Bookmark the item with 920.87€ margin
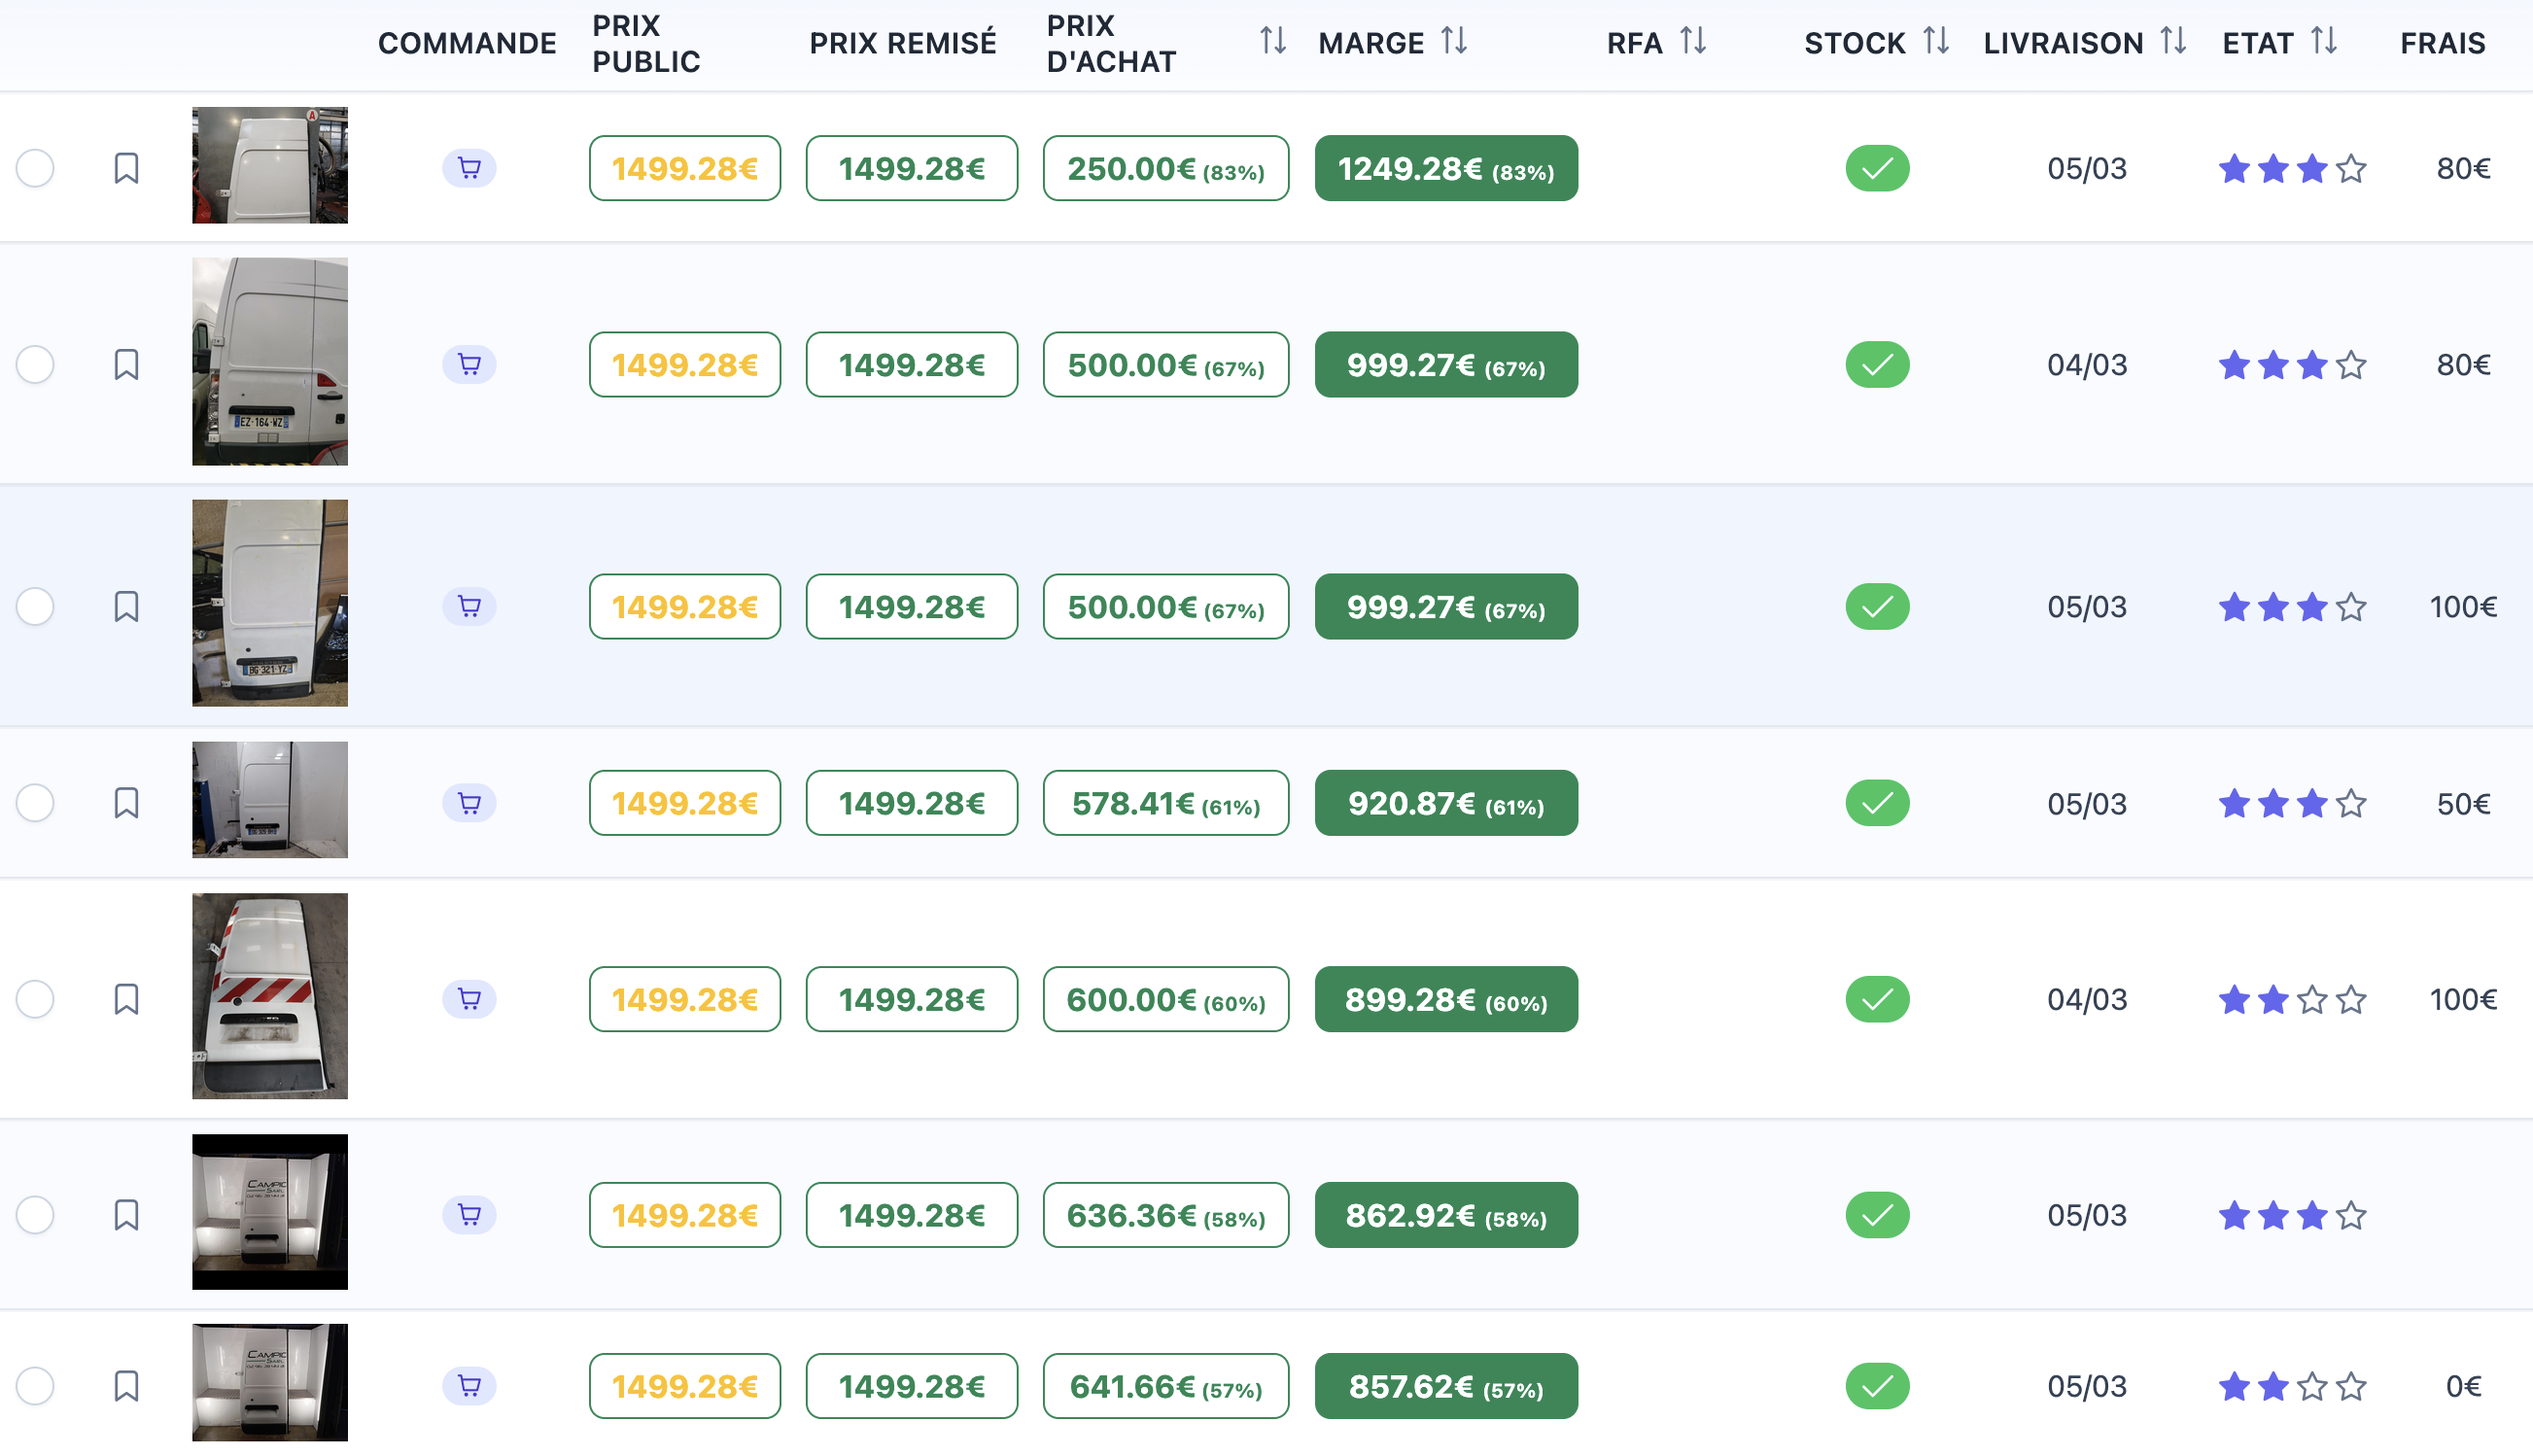2533x1456 pixels. 126,803
